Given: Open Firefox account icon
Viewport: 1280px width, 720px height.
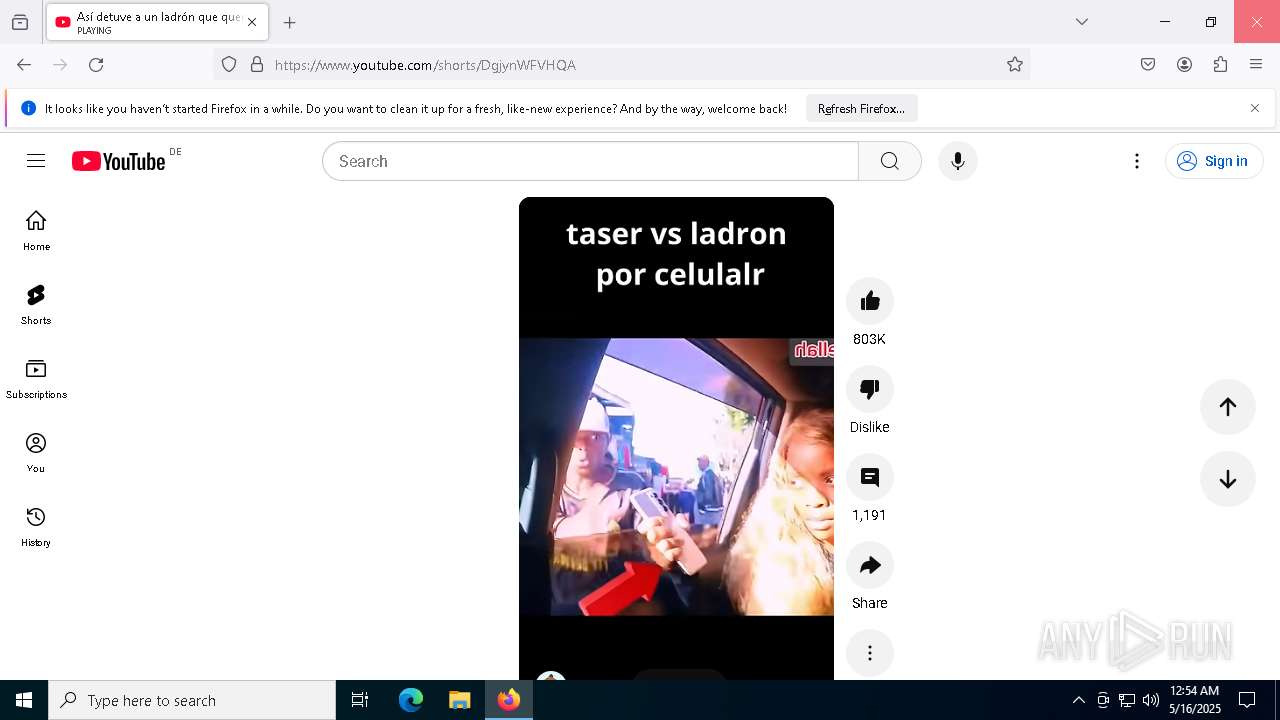Looking at the screenshot, I should [1184, 65].
